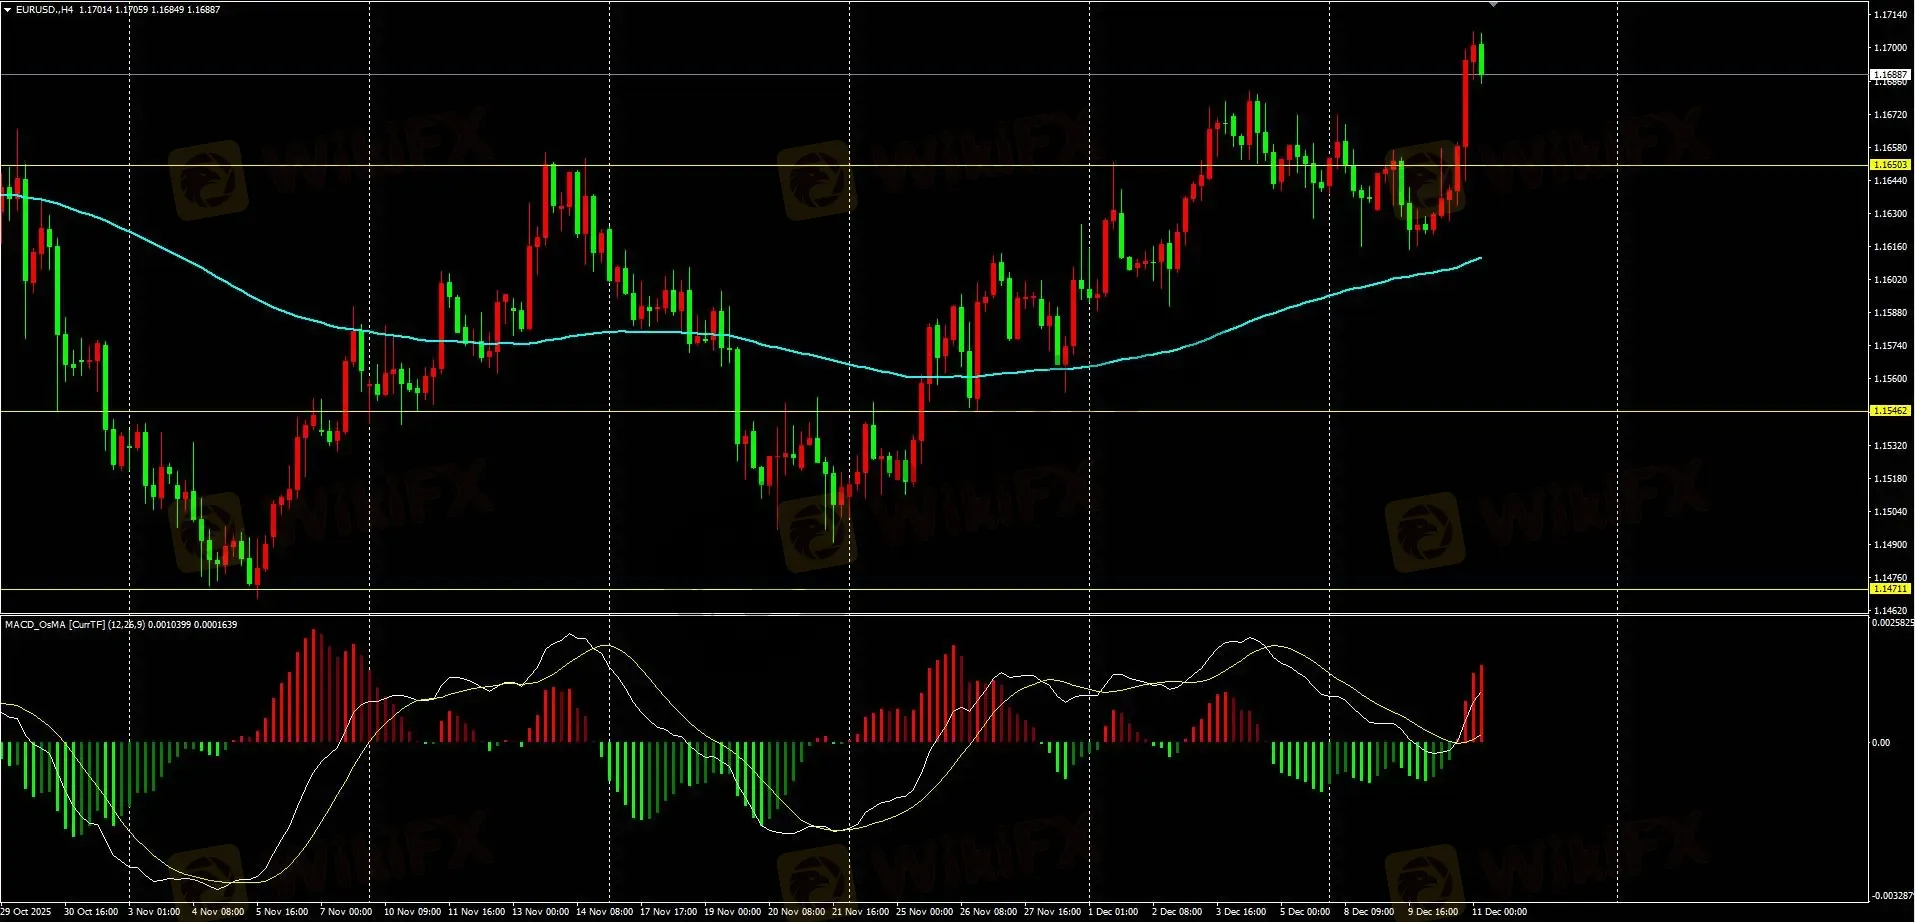
Task: Click the 1.15180 price scale value
Action: [x=1890, y=479]
